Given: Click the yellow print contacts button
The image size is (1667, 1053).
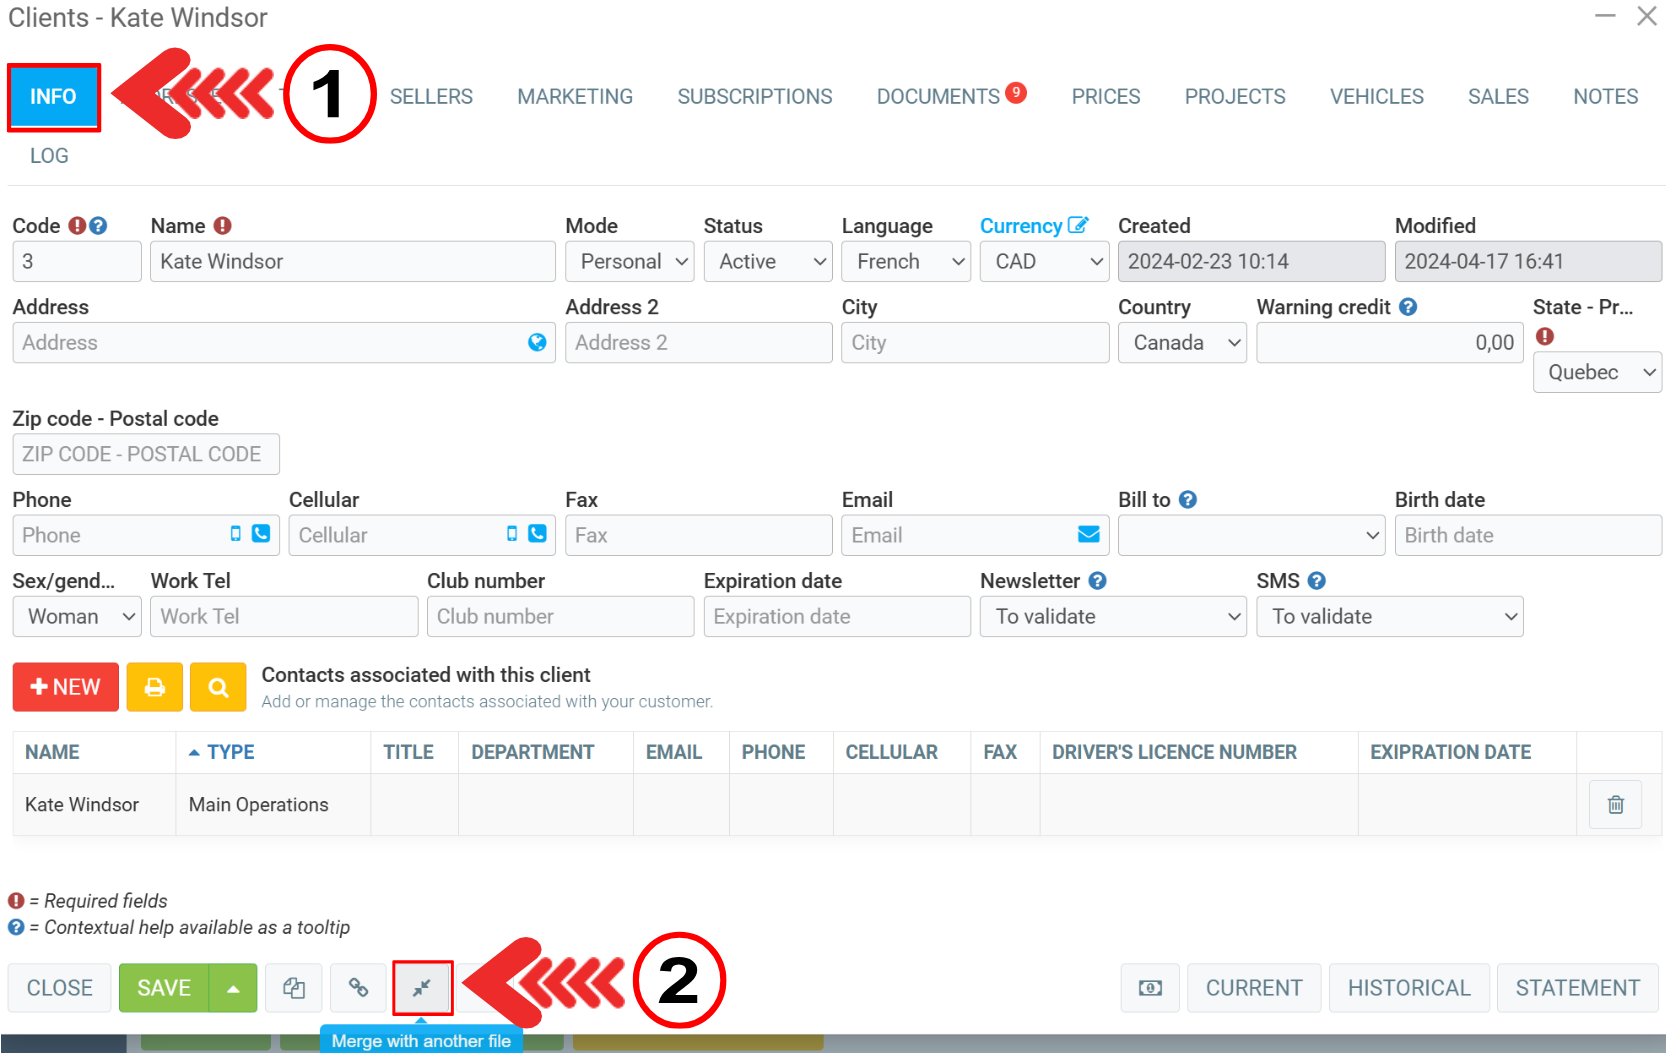Looking at the screenshot, I should click(x=154, y=687).
